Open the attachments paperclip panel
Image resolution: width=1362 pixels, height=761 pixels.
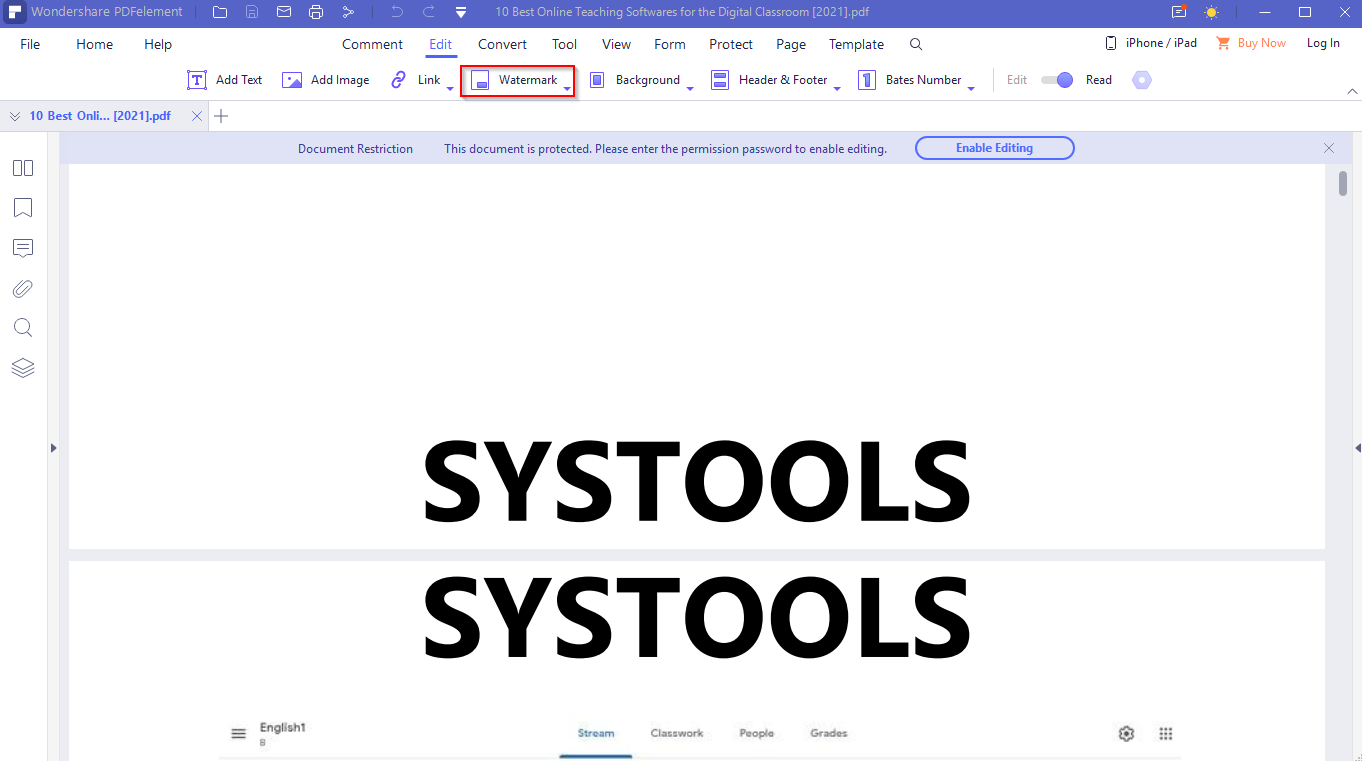pyautogui.click(x=23, y=289)
